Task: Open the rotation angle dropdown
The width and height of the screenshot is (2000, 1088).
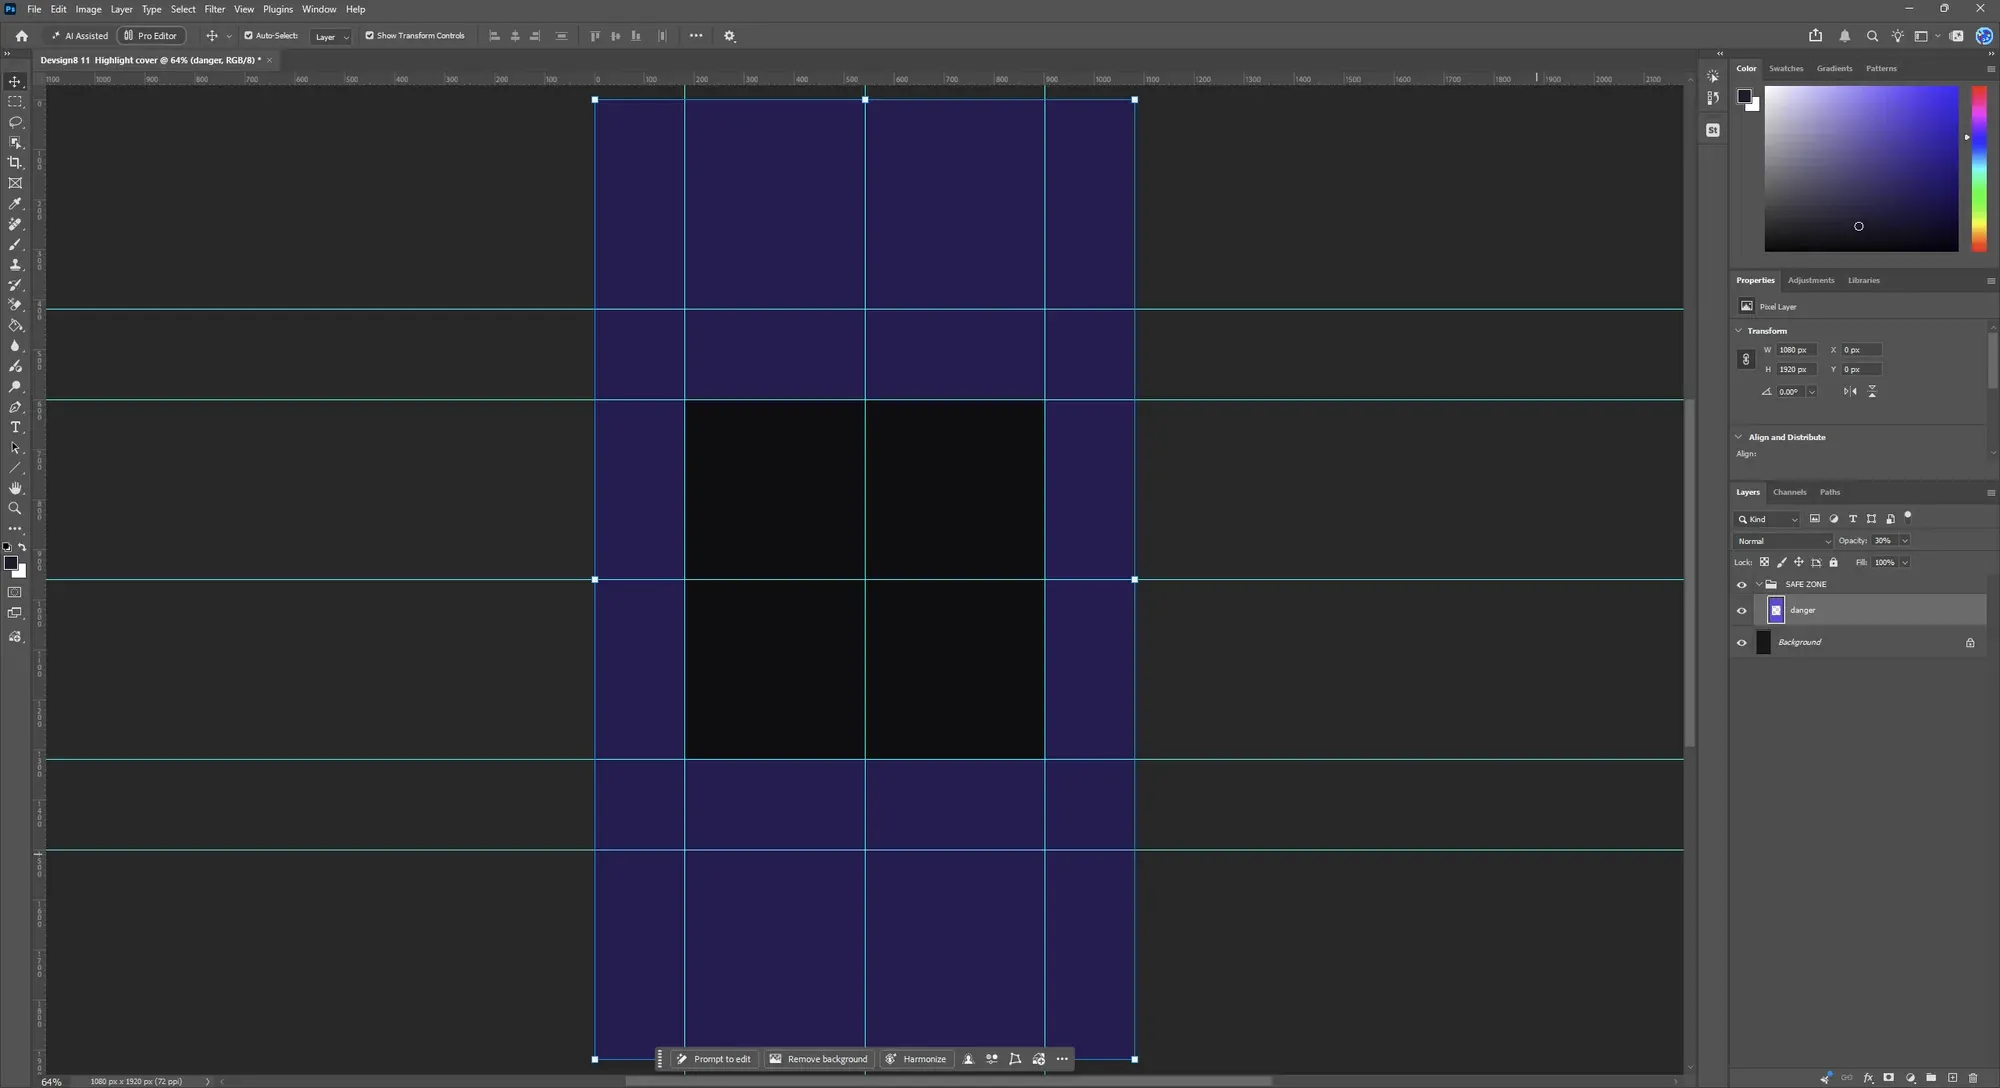Action: tap(1811, 392)
